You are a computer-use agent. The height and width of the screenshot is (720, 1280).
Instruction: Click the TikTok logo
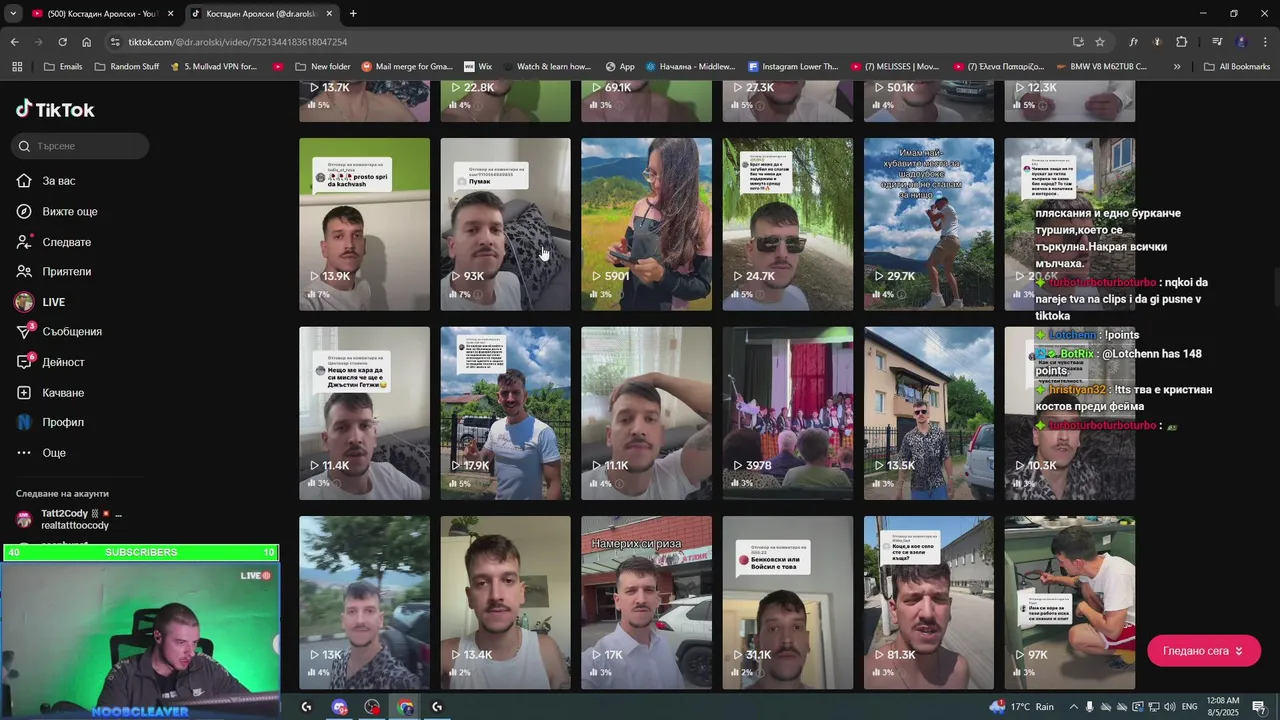point(55,109)
